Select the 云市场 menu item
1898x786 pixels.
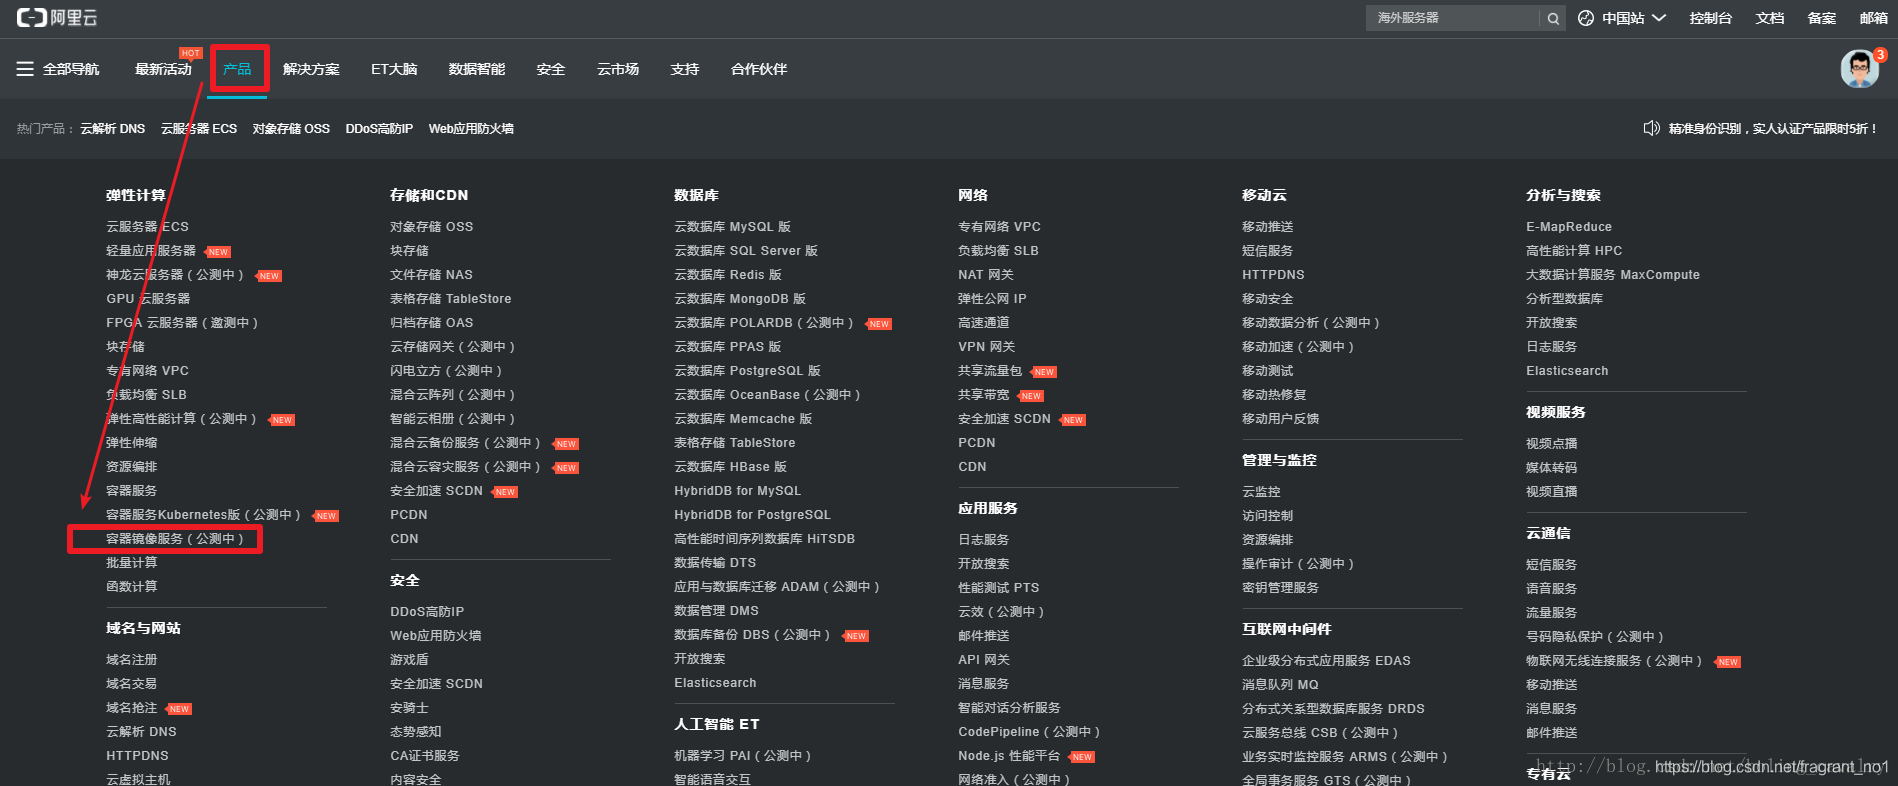[x=618, y=69]
